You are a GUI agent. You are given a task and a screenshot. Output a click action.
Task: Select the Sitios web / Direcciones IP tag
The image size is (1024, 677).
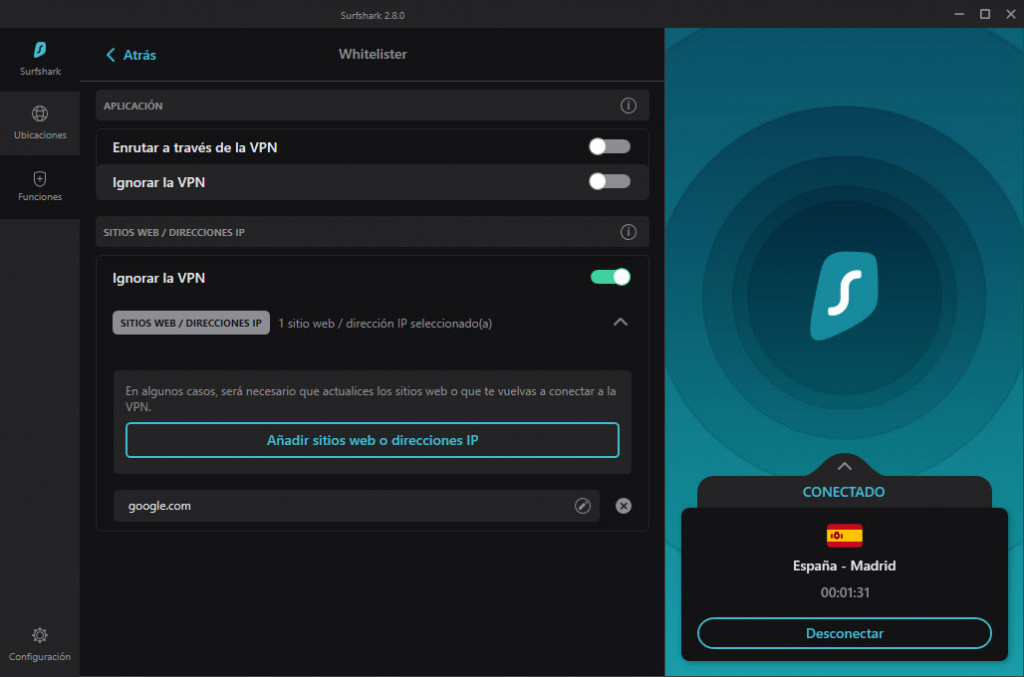point(191,323)
